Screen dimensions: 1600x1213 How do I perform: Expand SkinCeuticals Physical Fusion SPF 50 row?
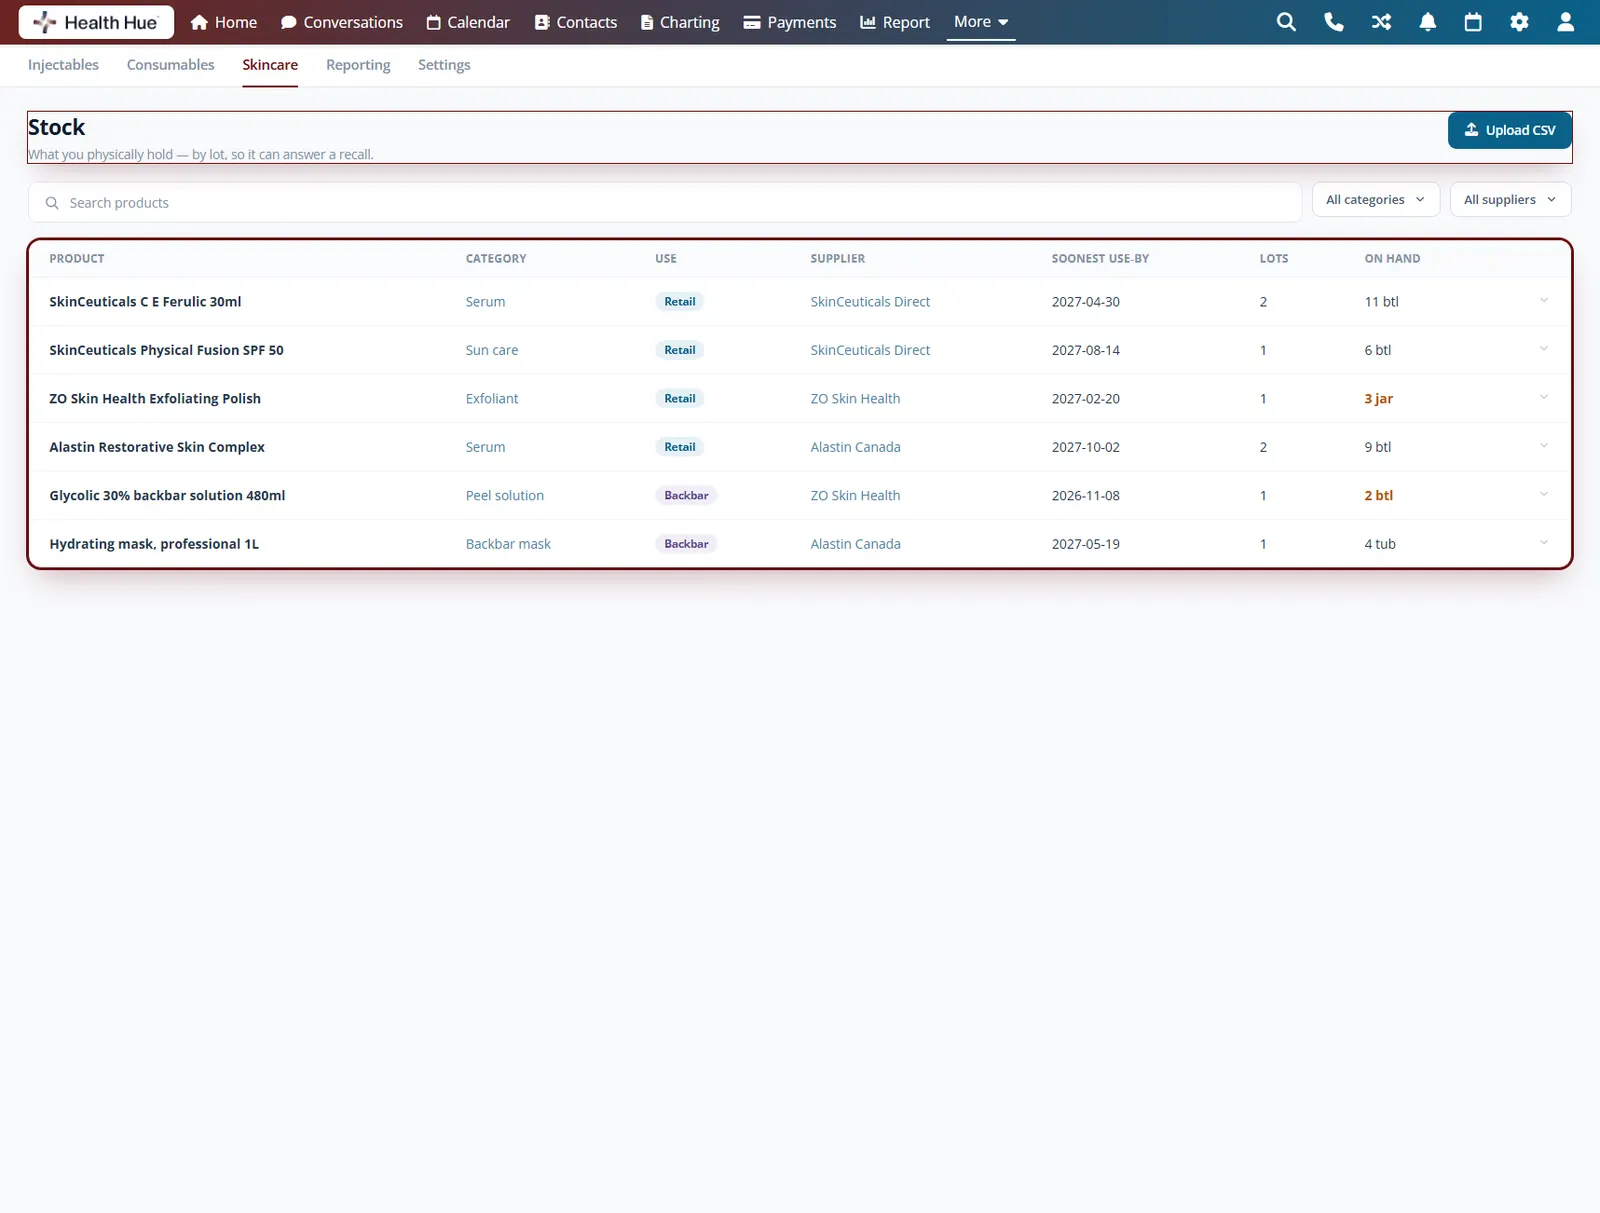1544,349
